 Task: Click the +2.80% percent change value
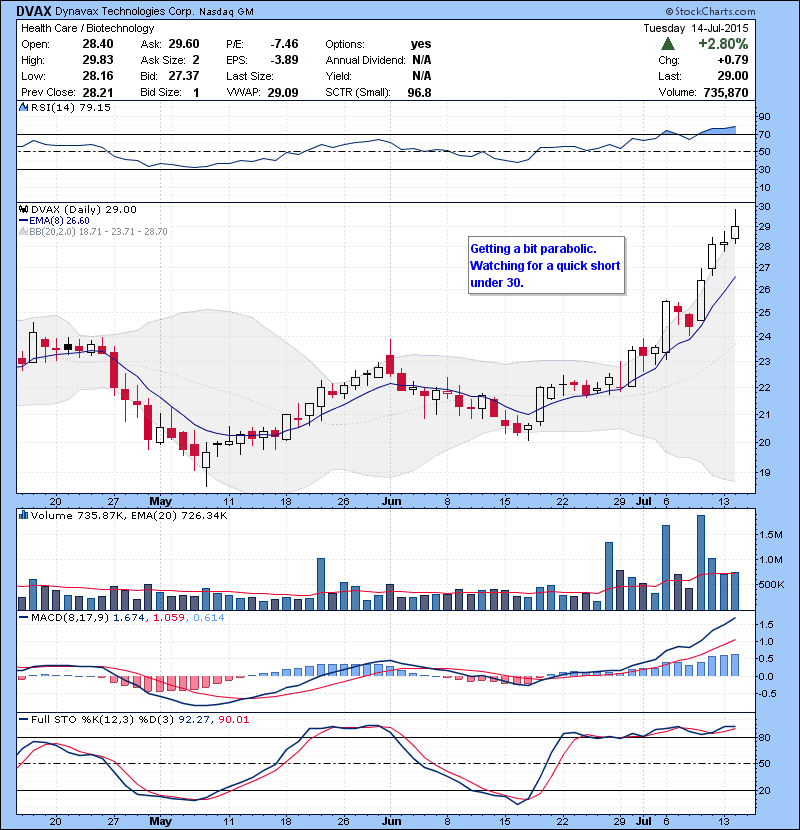(723, 44)
